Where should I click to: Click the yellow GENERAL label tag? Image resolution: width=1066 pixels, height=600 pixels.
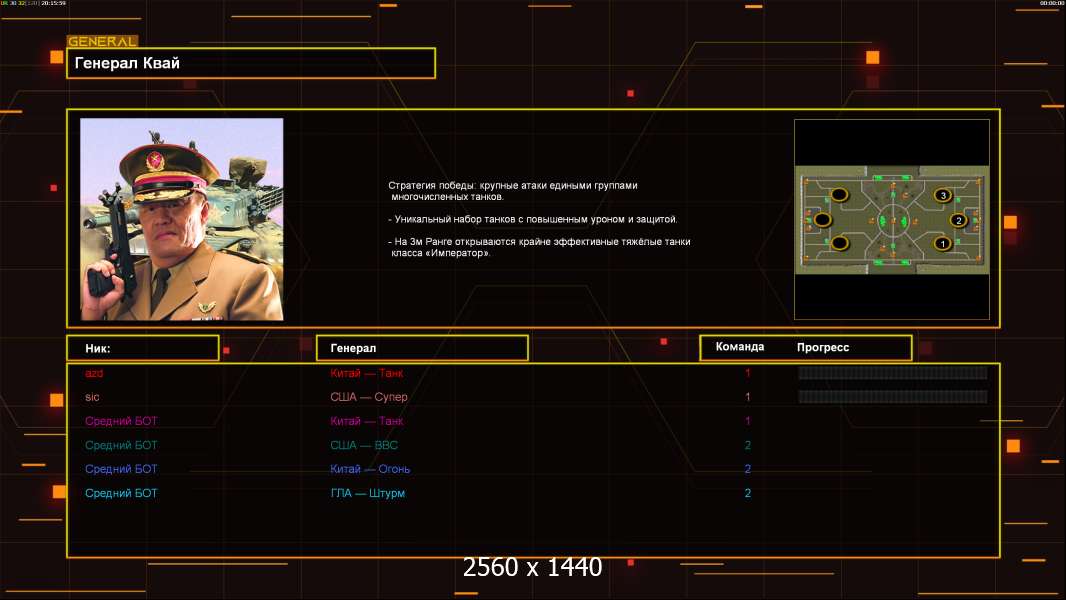pos(101,42)
